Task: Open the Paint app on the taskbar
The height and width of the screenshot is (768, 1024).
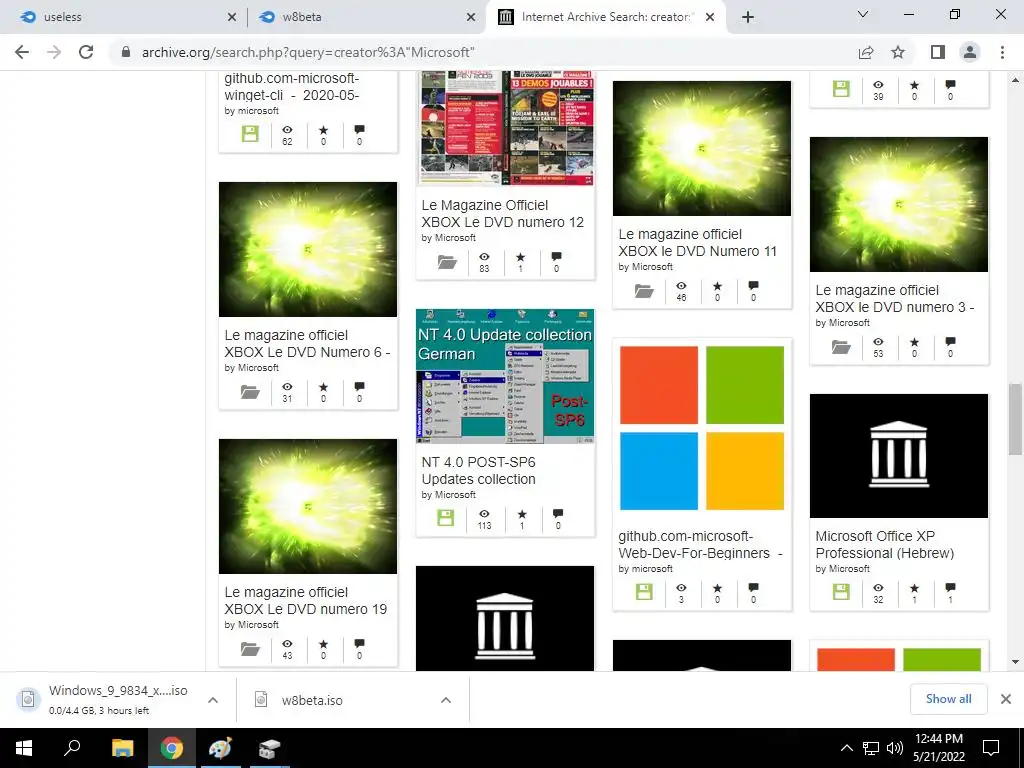Action: tap(220, 748)
